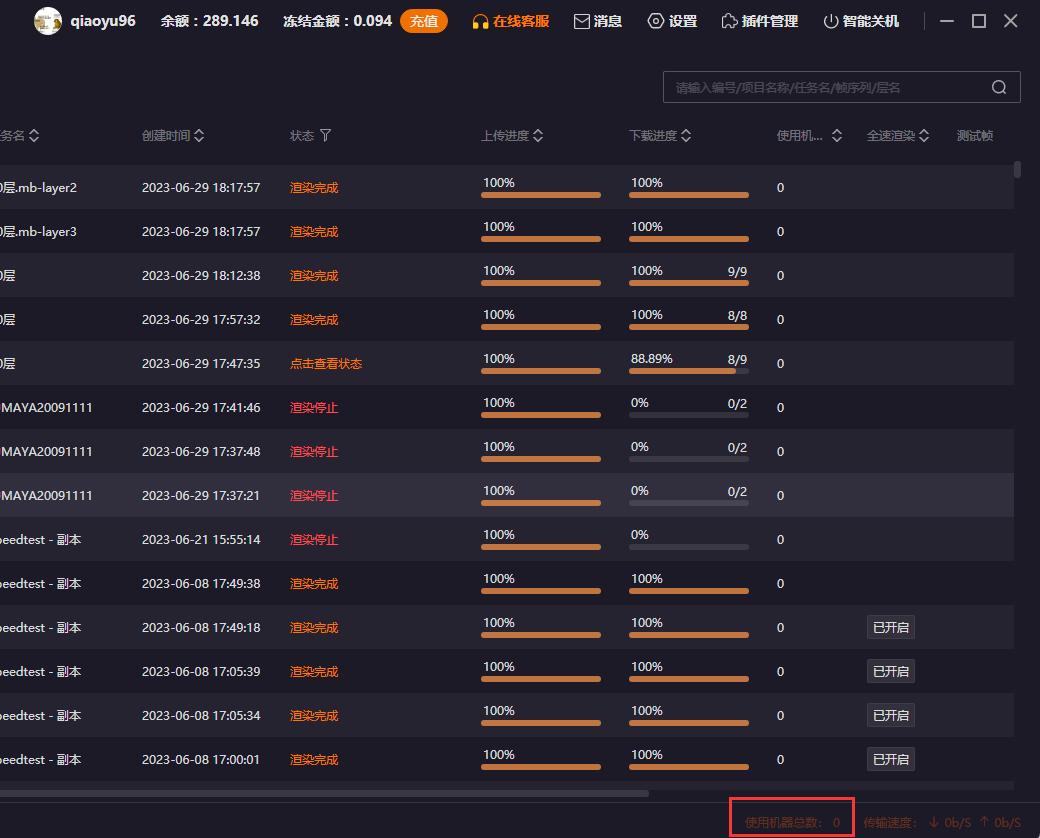
Task: Click the qiaoyu96 user avatar
Action: pyautogui.click(x=48, y=20)
